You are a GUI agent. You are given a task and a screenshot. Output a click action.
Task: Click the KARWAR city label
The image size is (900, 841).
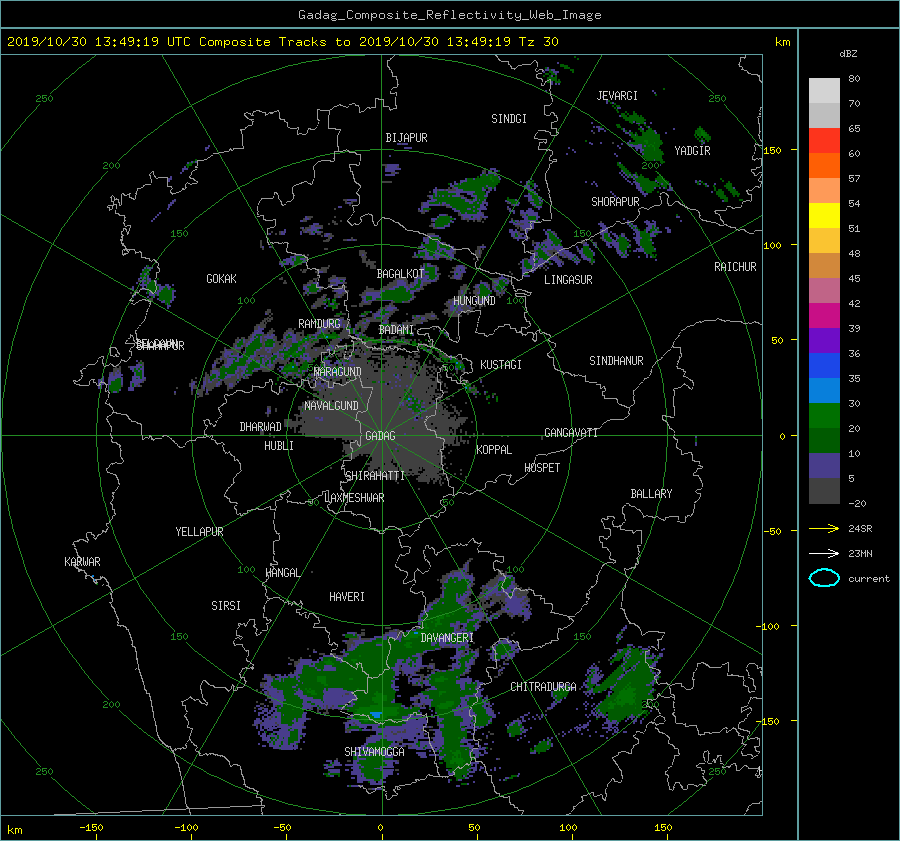tap(82, 562)
